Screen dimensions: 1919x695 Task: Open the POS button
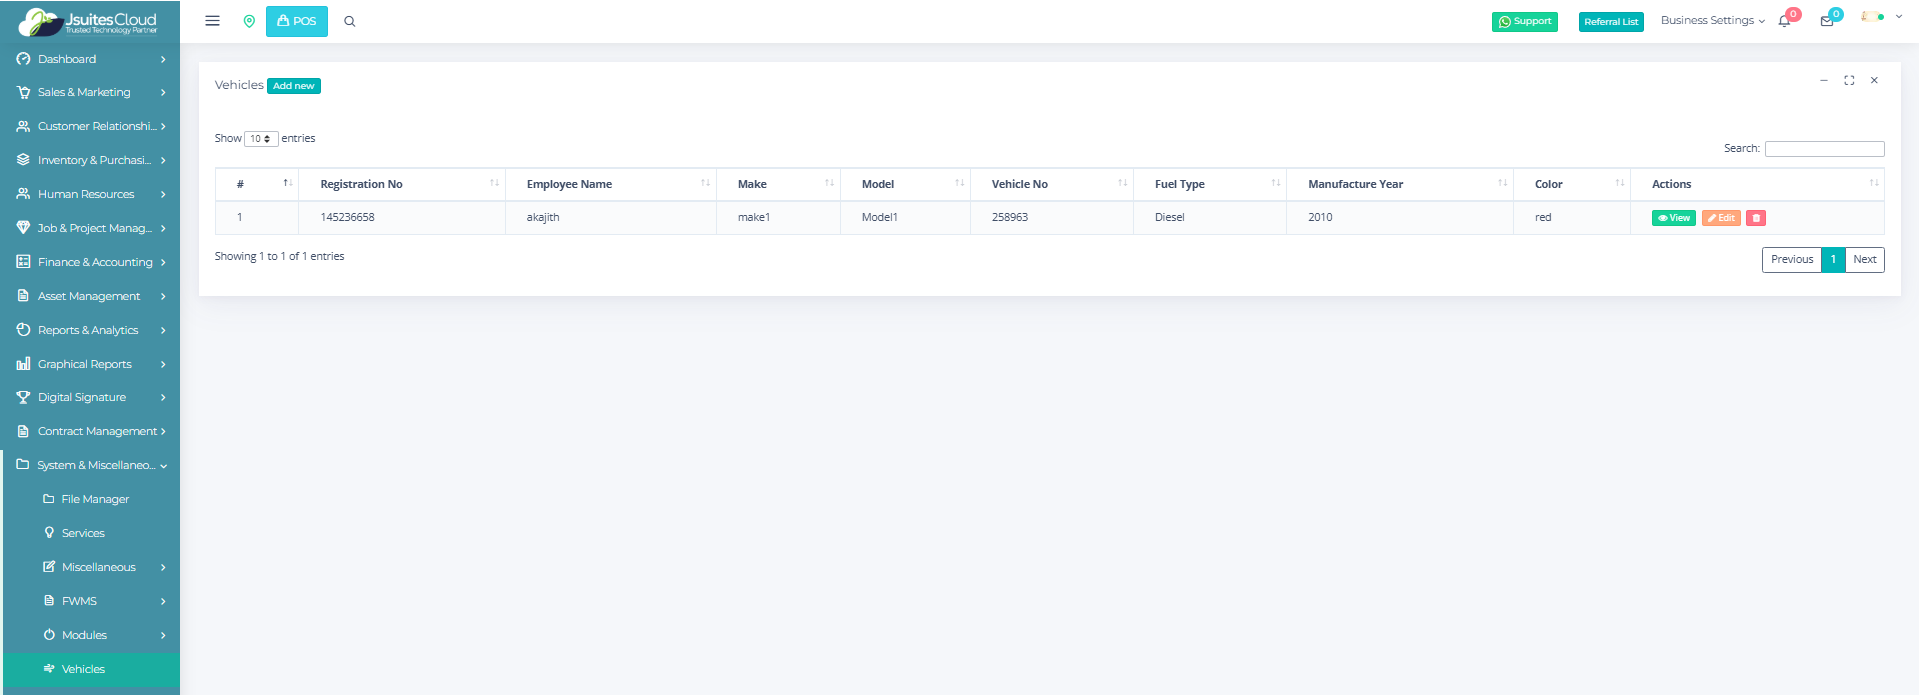point(297,21)
